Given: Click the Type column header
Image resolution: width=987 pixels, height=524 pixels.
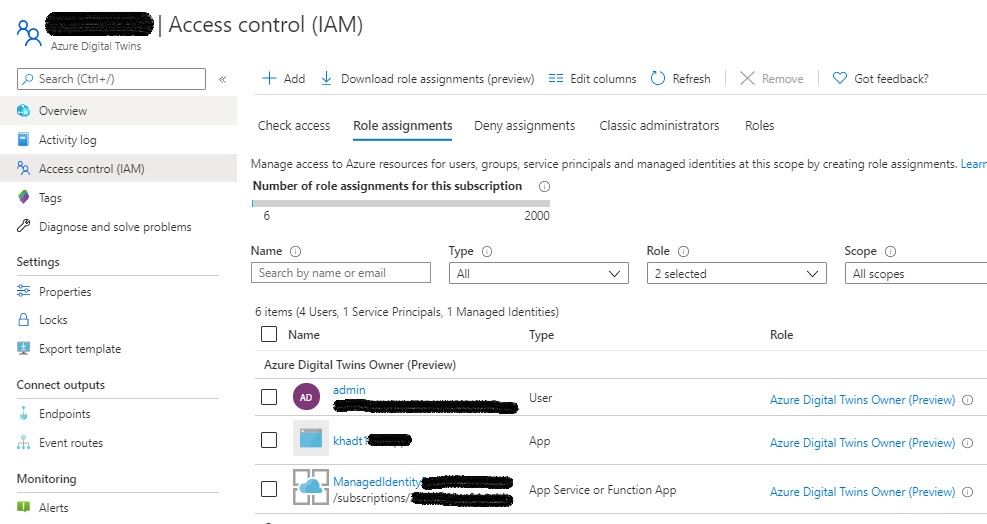Looking at the screenshot, I should [541, 335].
